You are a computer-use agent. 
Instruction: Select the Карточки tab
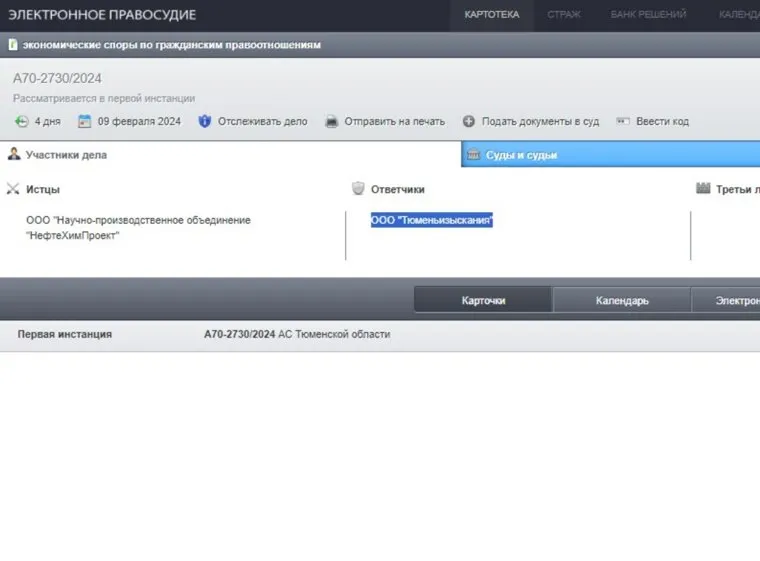point(483,300)
